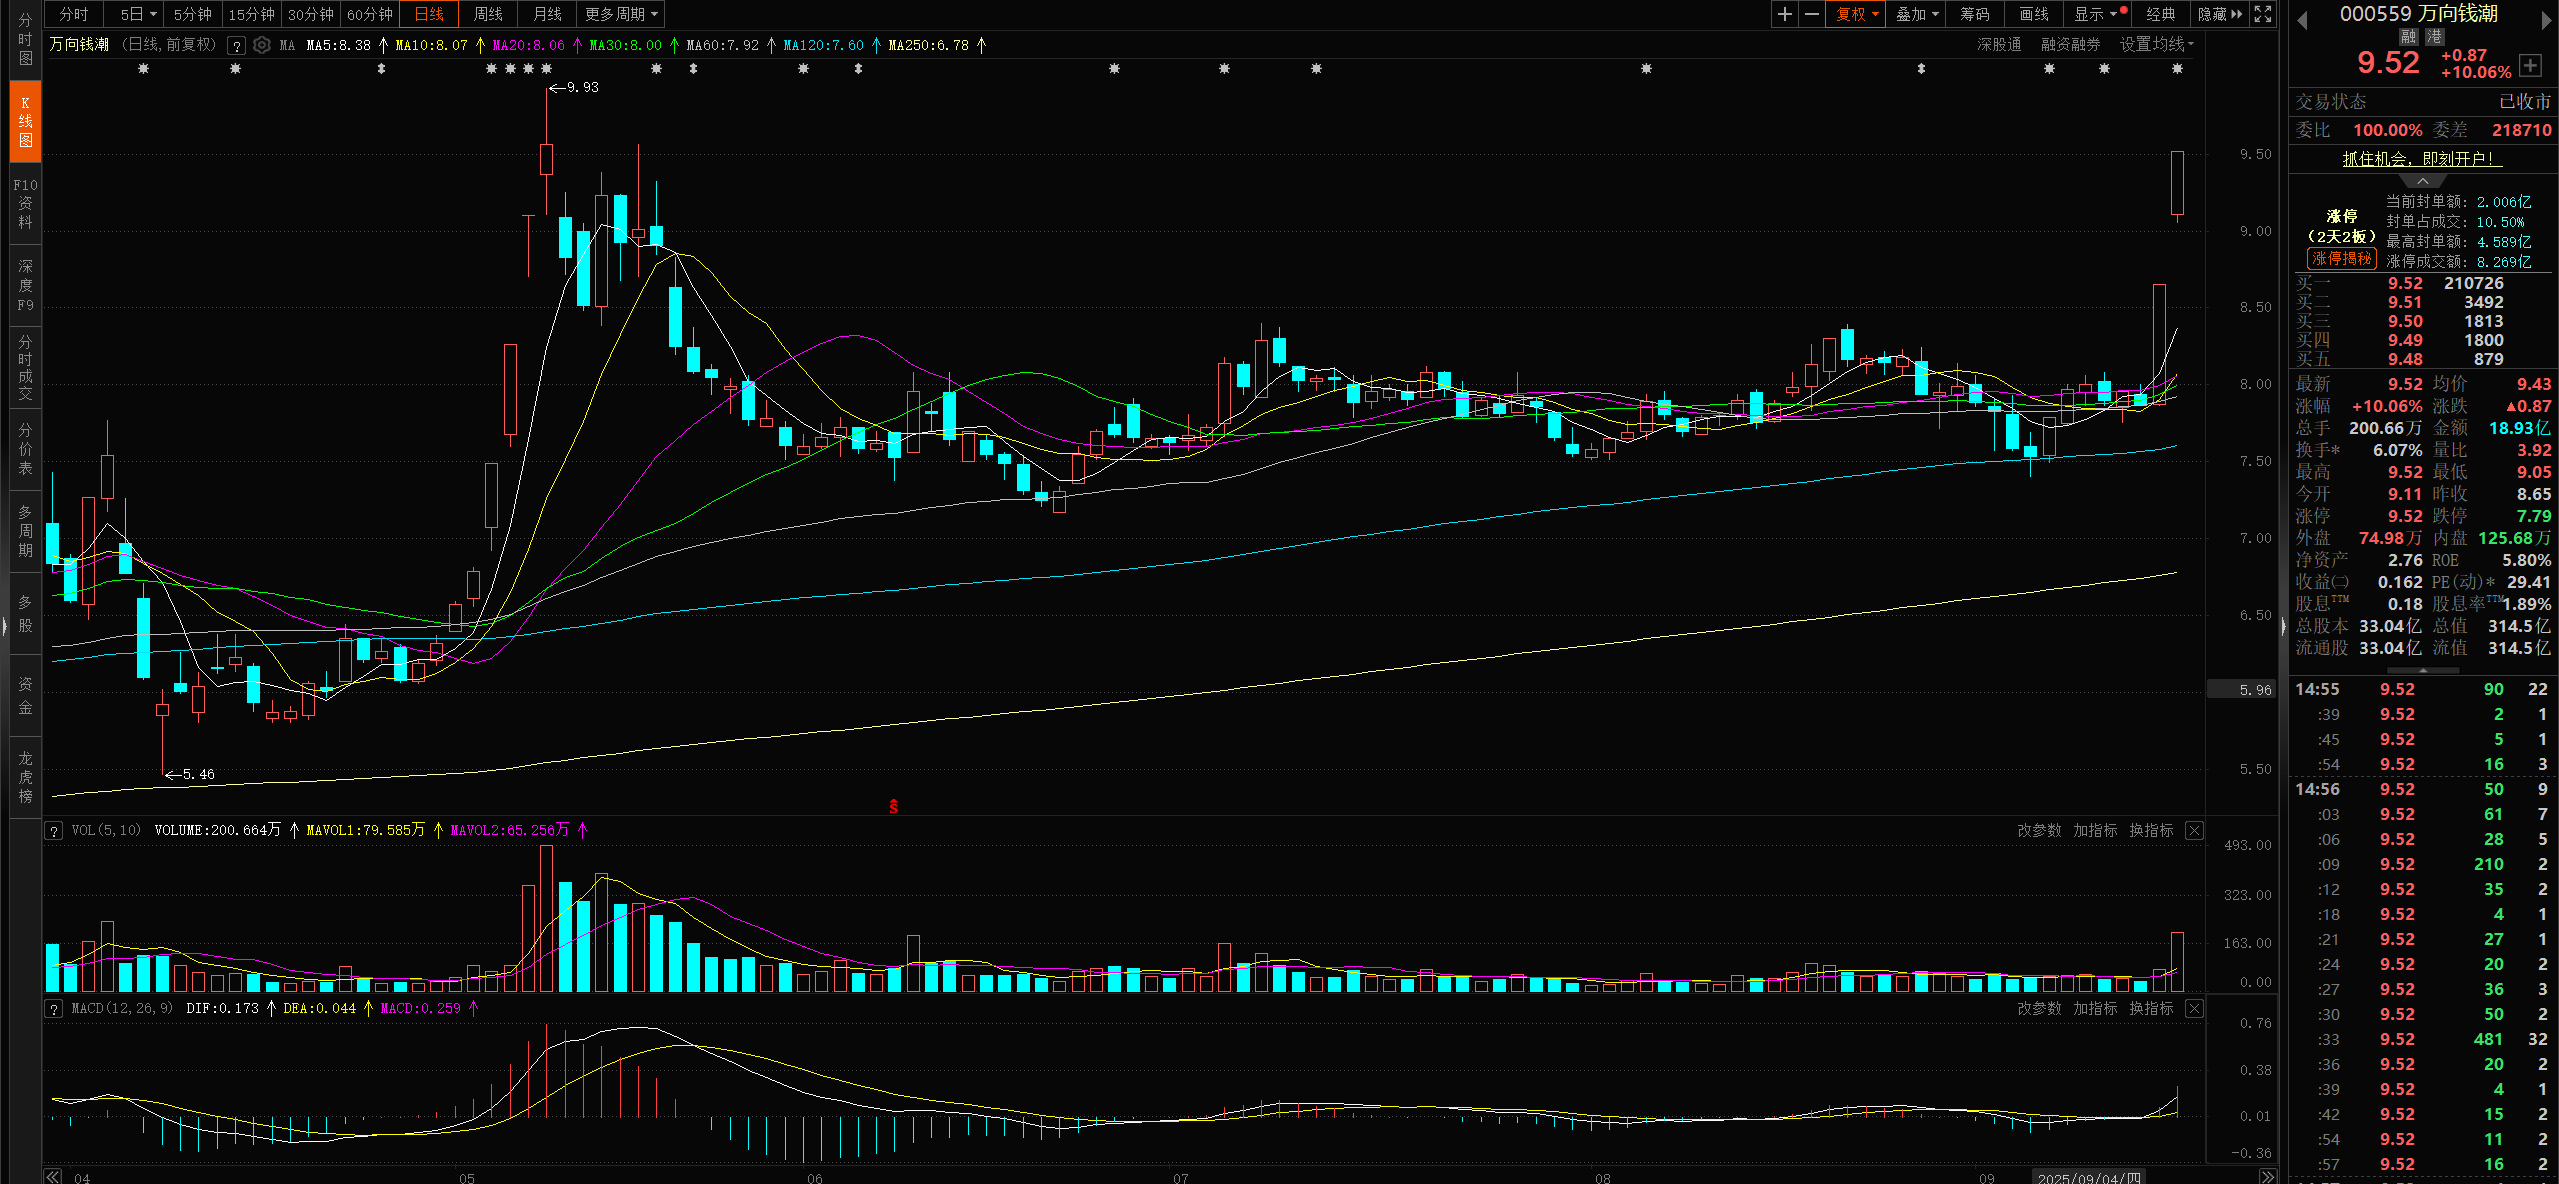
Task: Click the 抓住机会，即刻开户 link
Action: (x=2422, y=159)
